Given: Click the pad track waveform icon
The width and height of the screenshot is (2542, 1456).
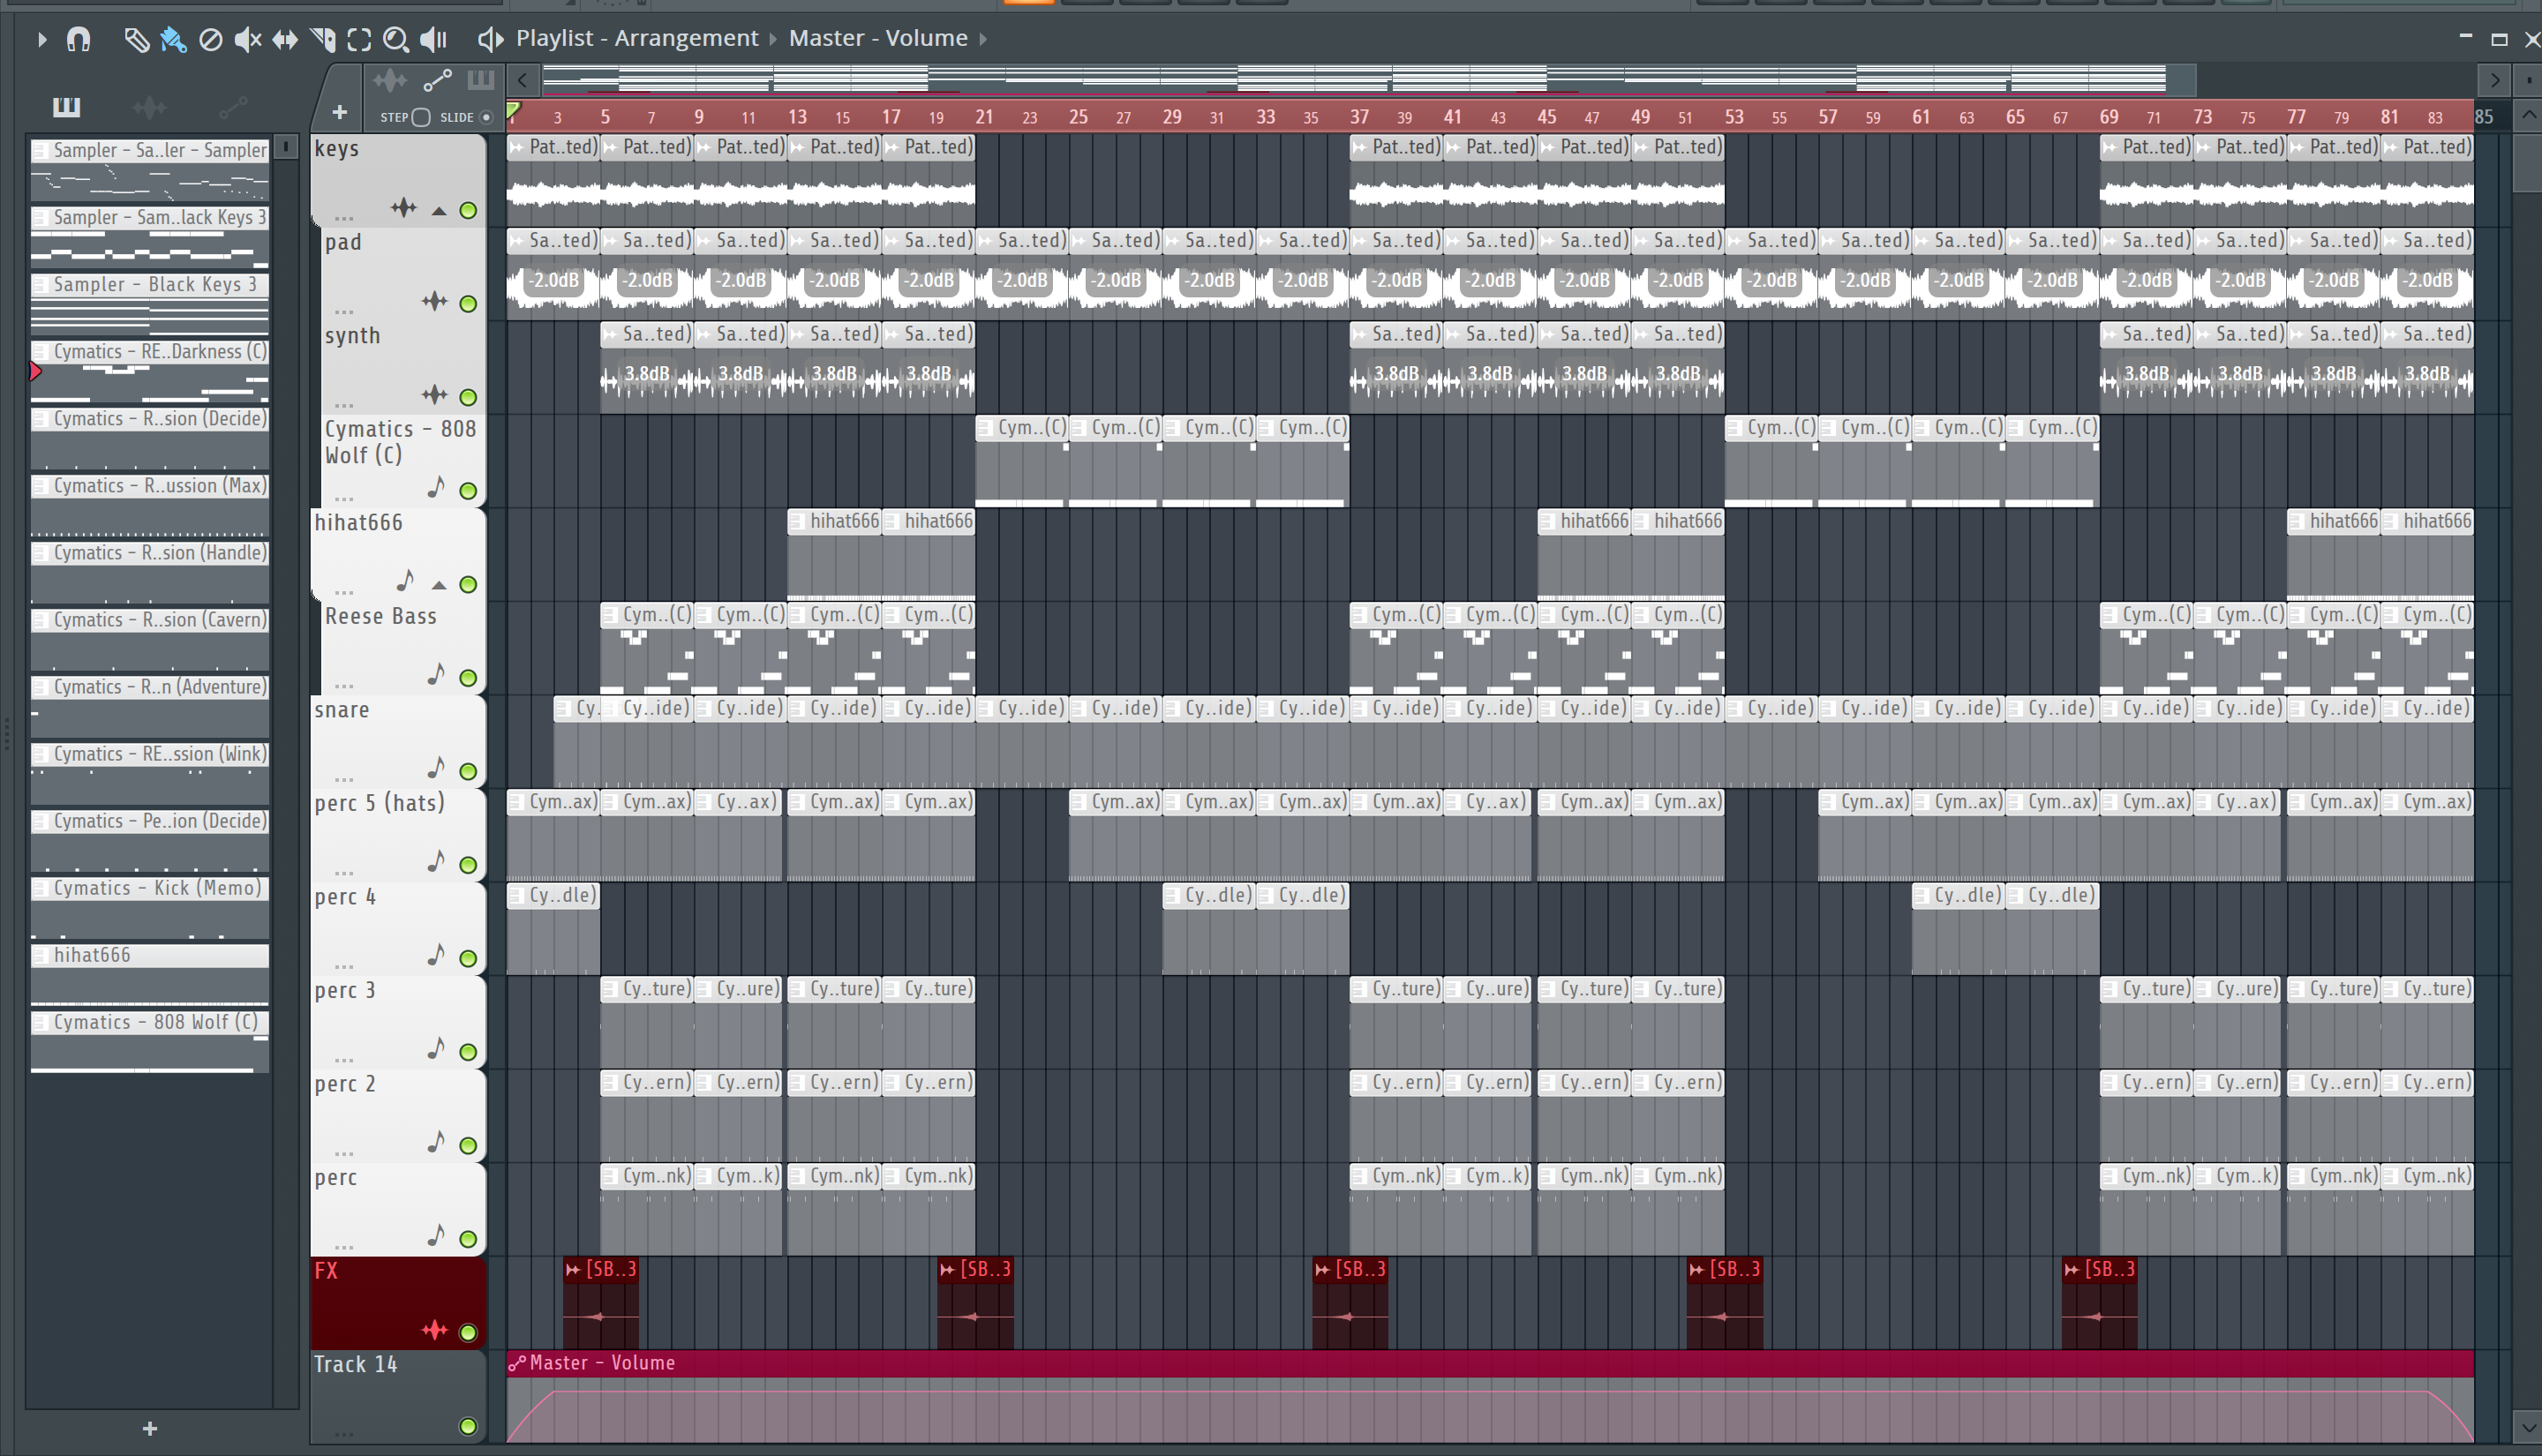Looking at the screenshot, I should pyautogui.click(x=435, y=301).
